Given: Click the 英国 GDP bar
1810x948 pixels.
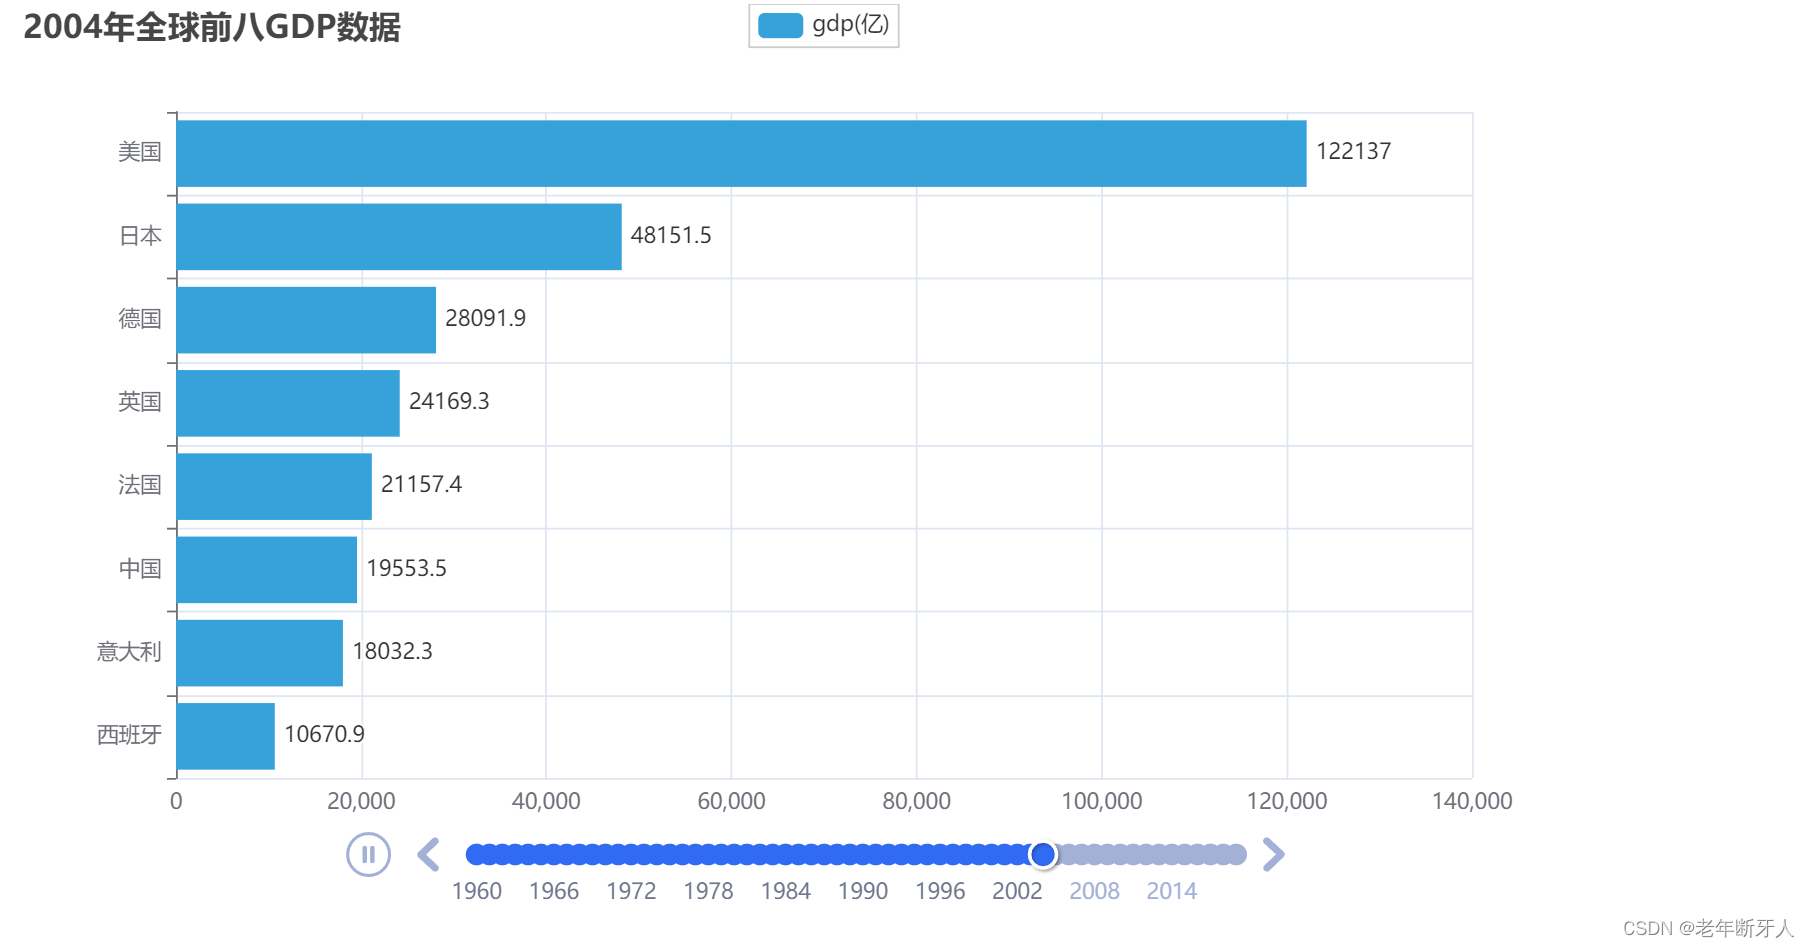Looking at the screenshot, I should click(x=288, y=403).
